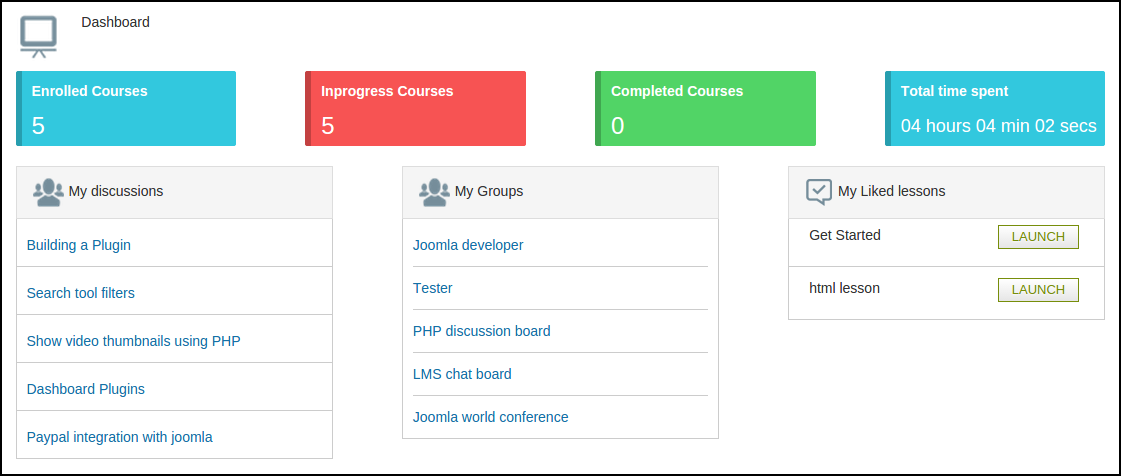Launch the html lesson
The image size is (1121, 476).
click(1038, 290)
